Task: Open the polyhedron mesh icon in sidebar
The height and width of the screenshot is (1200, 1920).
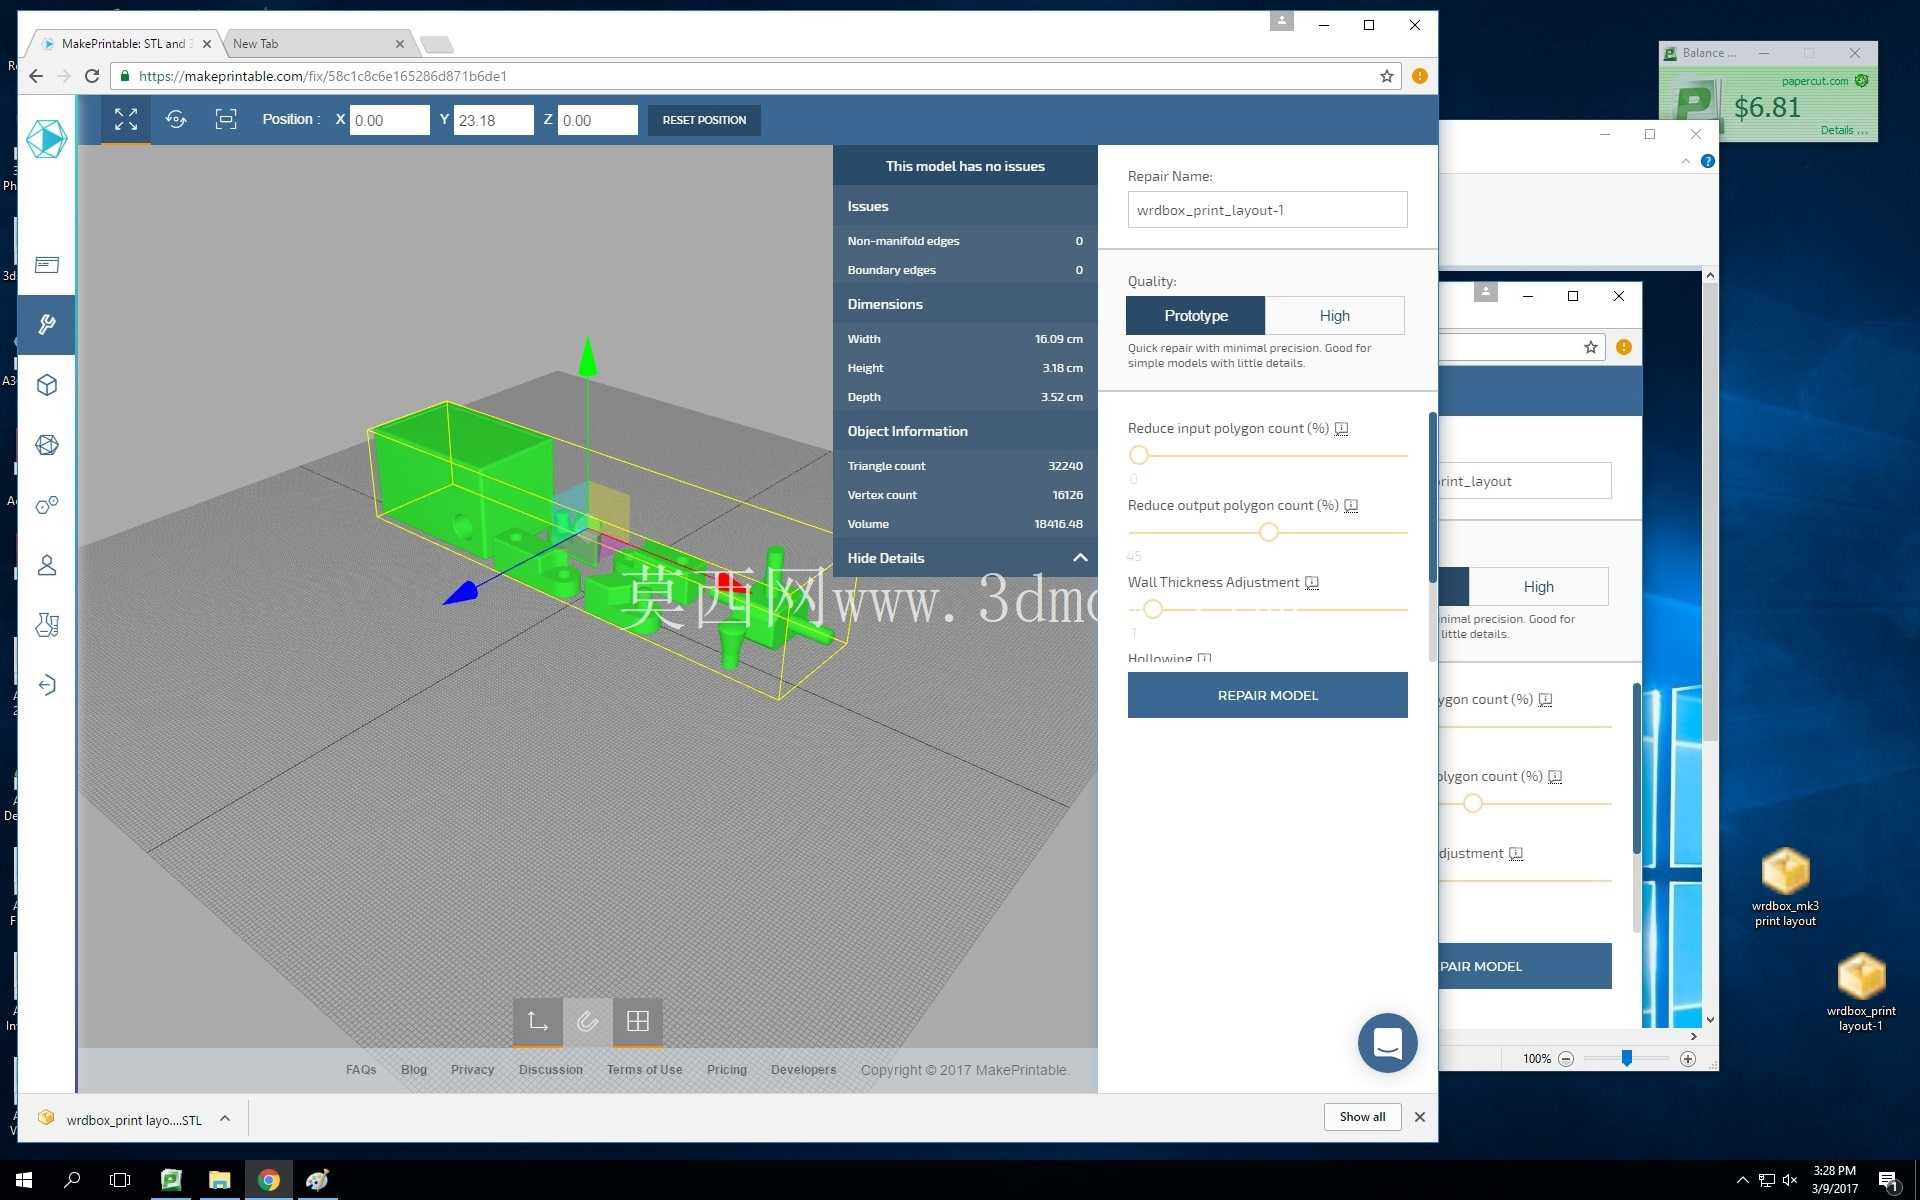Action: tap(47, 445)
